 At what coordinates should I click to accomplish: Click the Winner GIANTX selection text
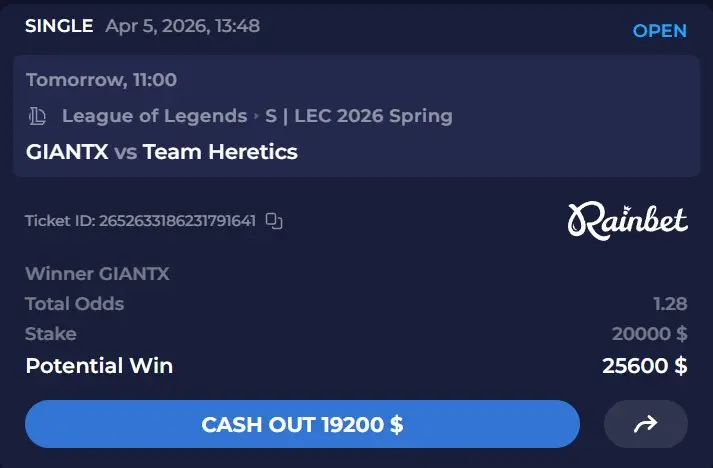tap(97, 274)
